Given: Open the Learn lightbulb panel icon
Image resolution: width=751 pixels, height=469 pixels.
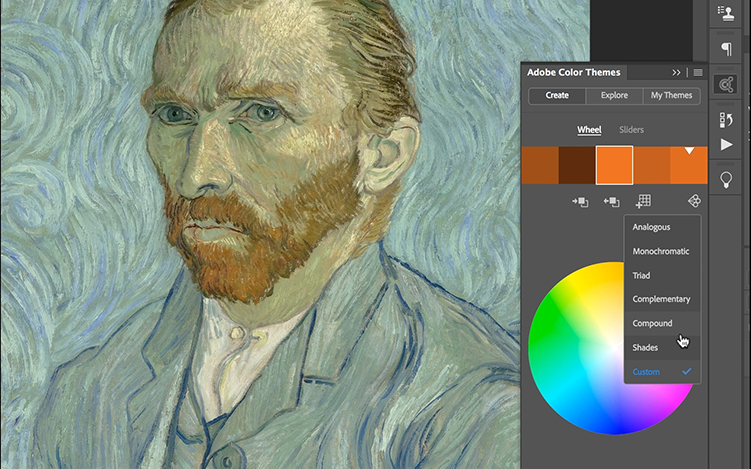Looking at the screenshot, I should [x=727, y=179].
